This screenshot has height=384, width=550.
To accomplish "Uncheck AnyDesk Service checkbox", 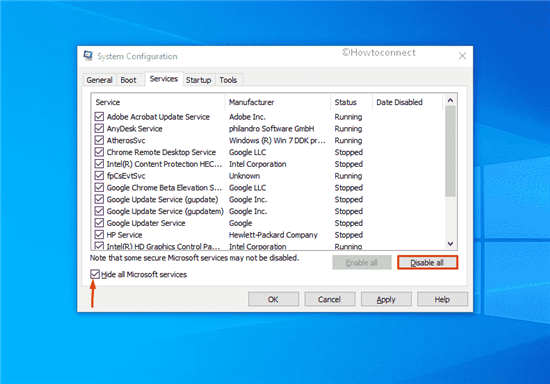I will tap(99, 128).
